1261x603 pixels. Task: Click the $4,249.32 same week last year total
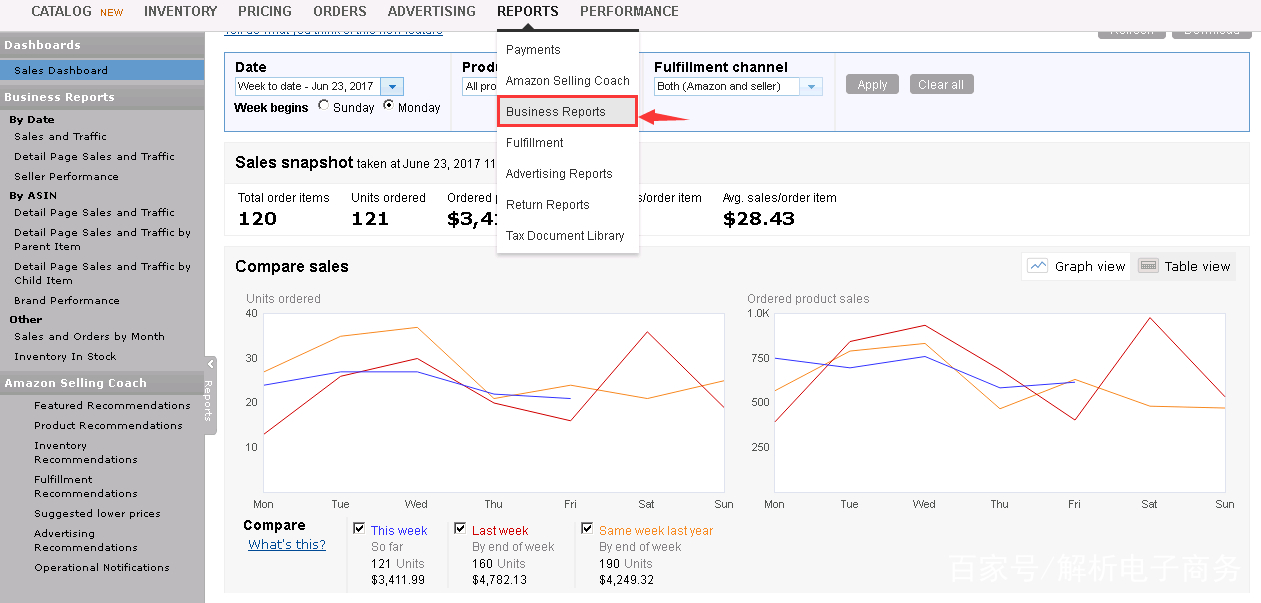626,580
